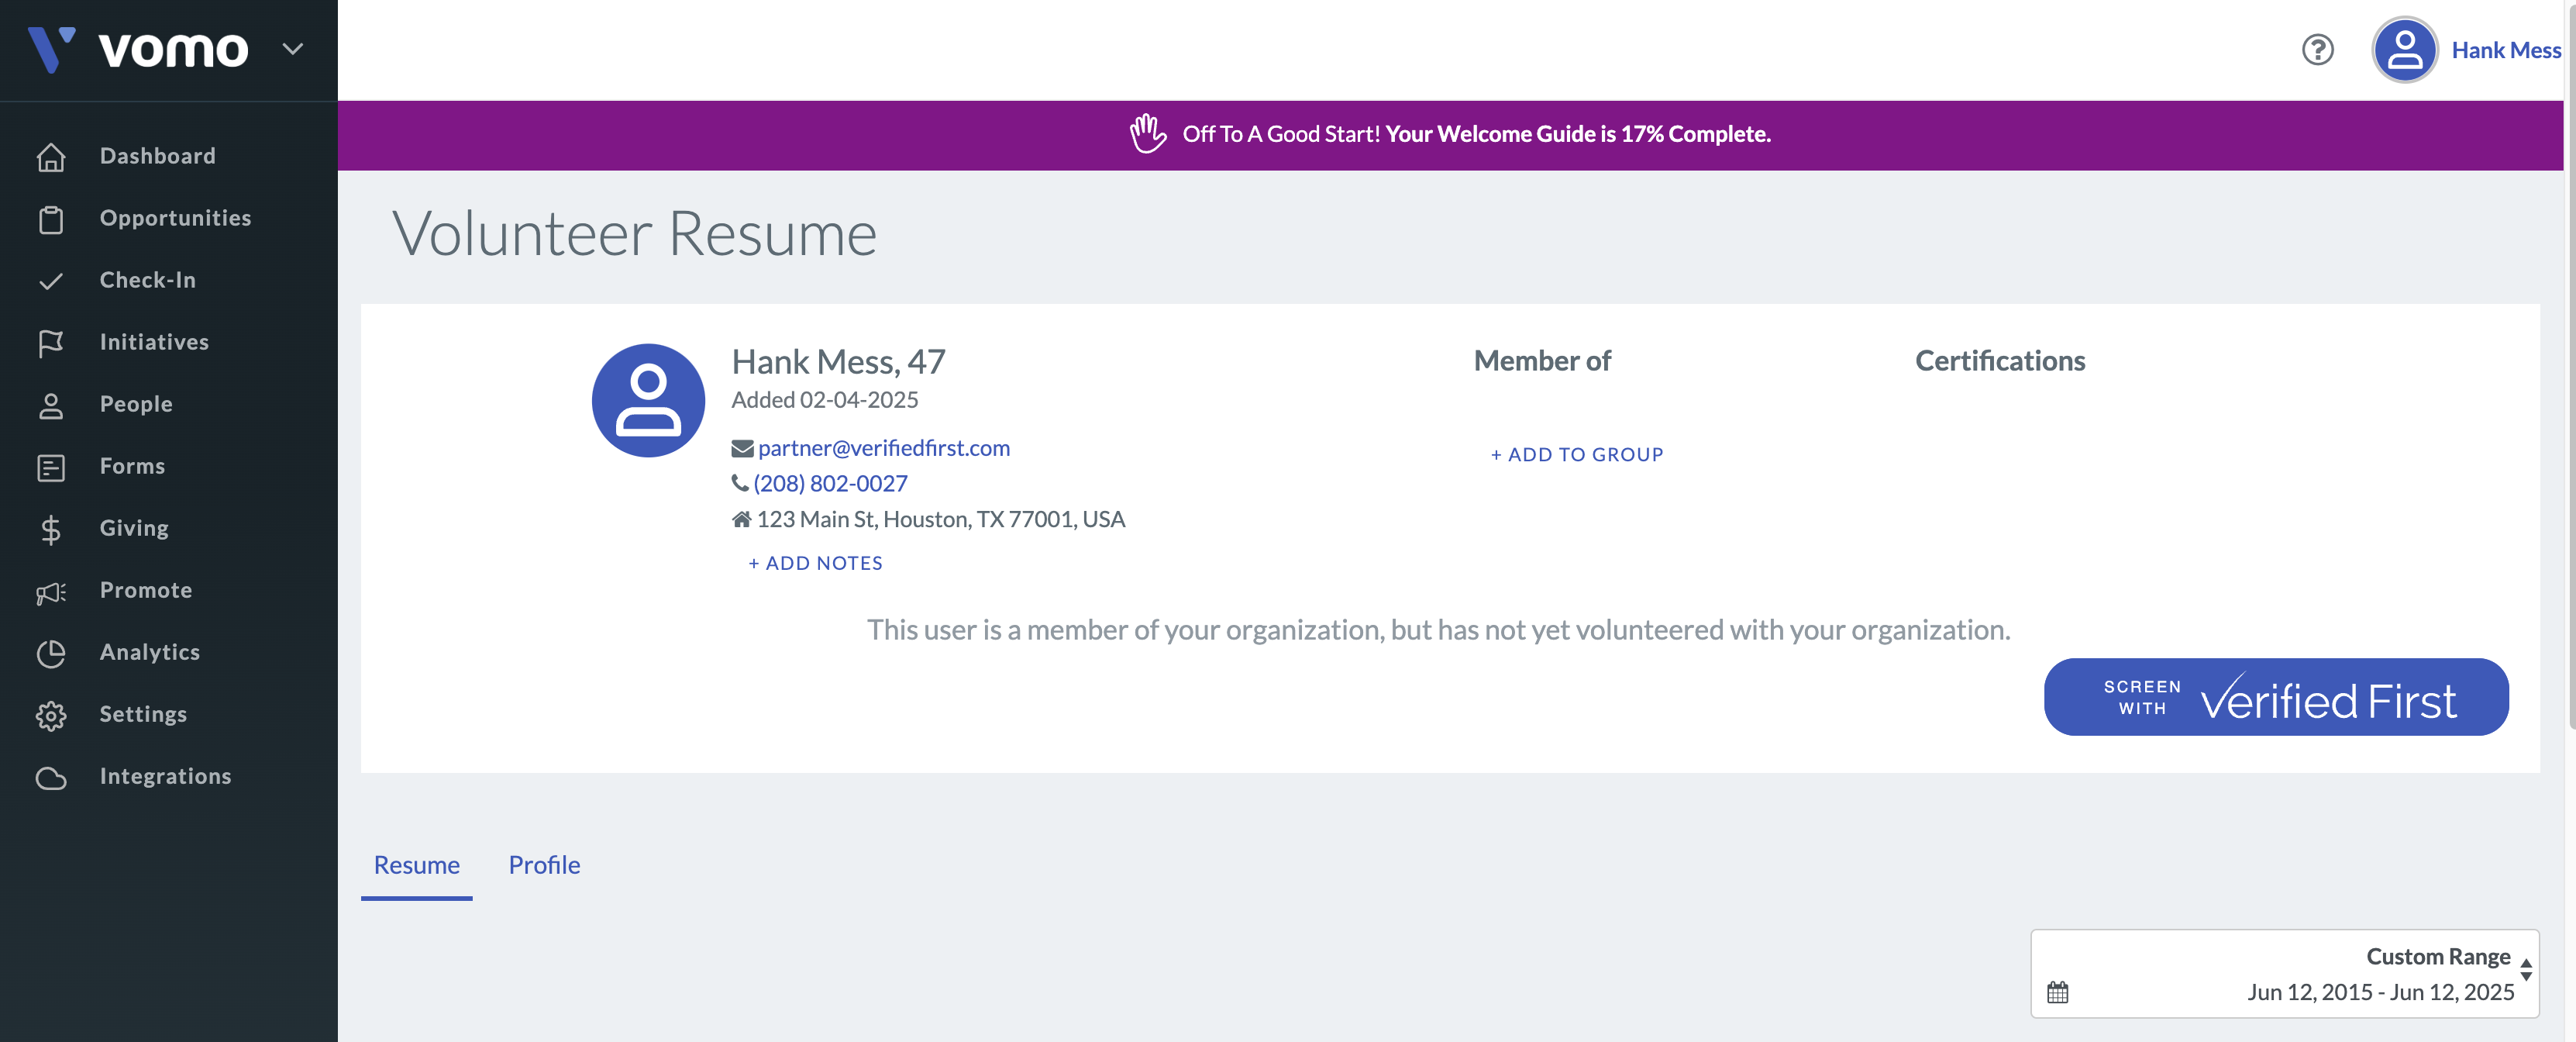Click the Initiatives flag icon
The width and height of the screenshot is (2576, 1042).
point(51,343)
